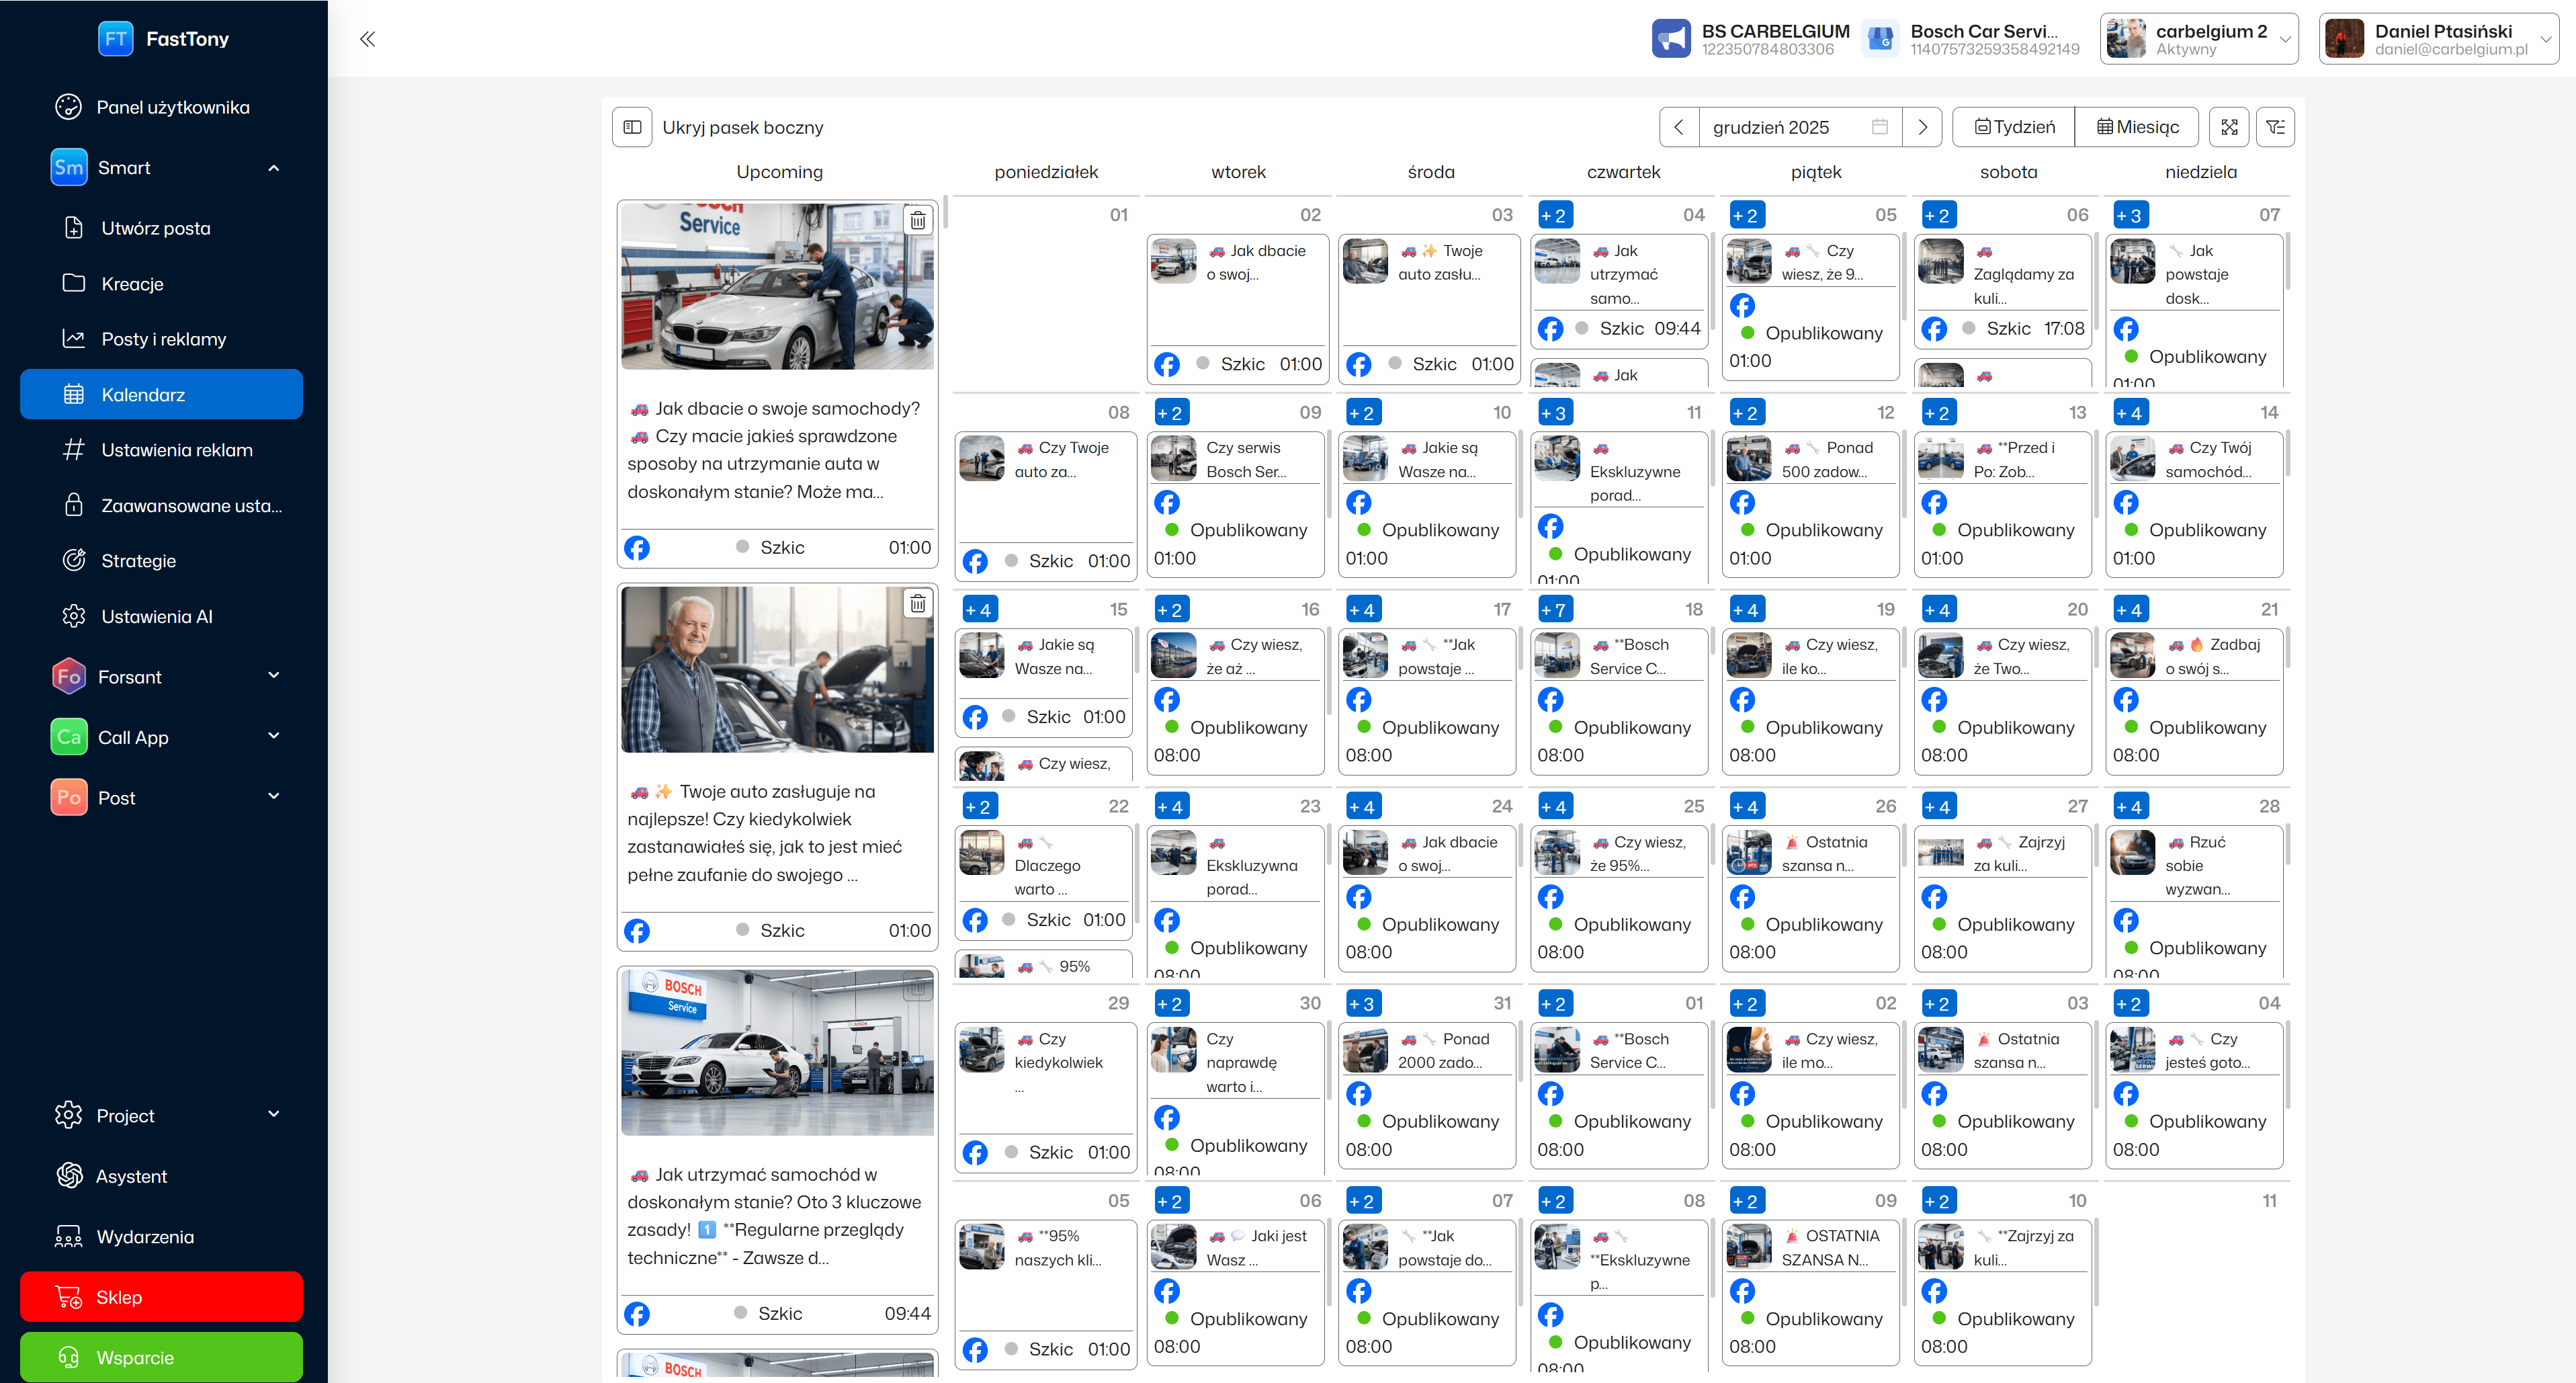Switch calendar to Tydzień view
2576x1383 pixels.
click(2014, 127)
